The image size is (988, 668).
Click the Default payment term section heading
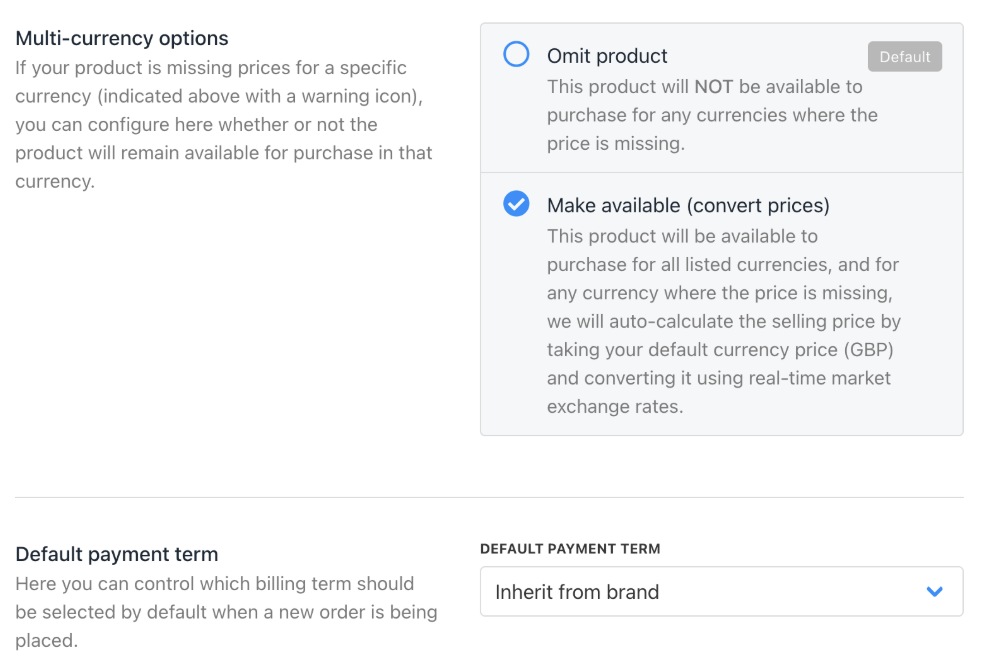pos(117,554)
